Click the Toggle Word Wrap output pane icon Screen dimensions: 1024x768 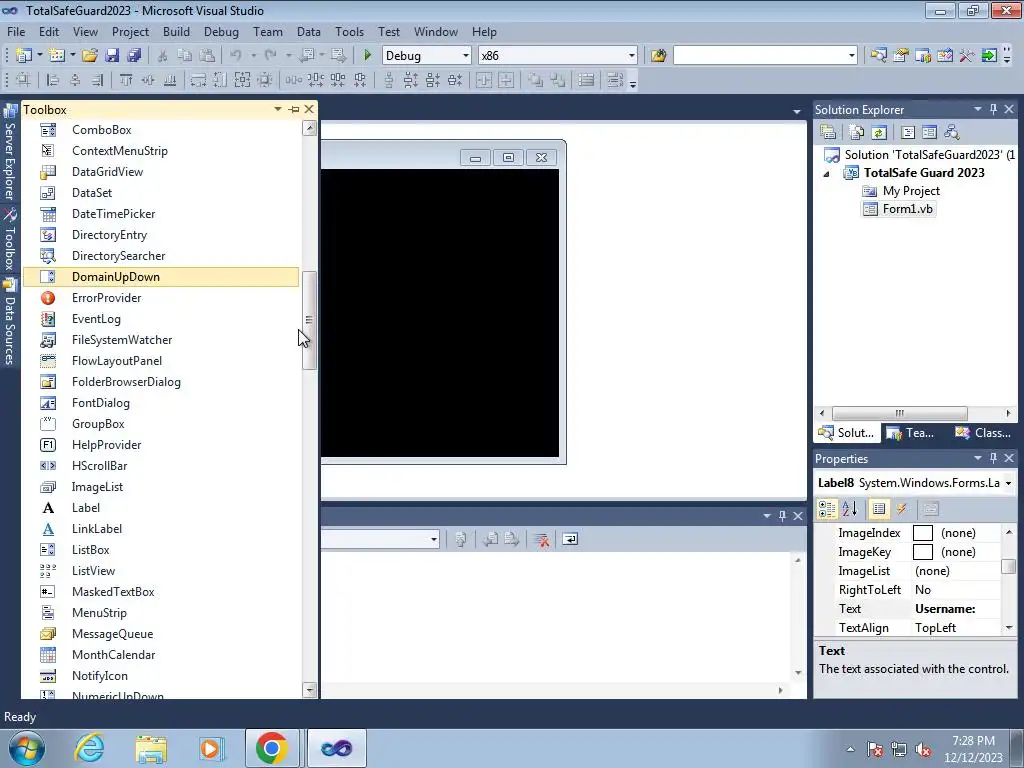pyautogui.click(x=570, y=539)
